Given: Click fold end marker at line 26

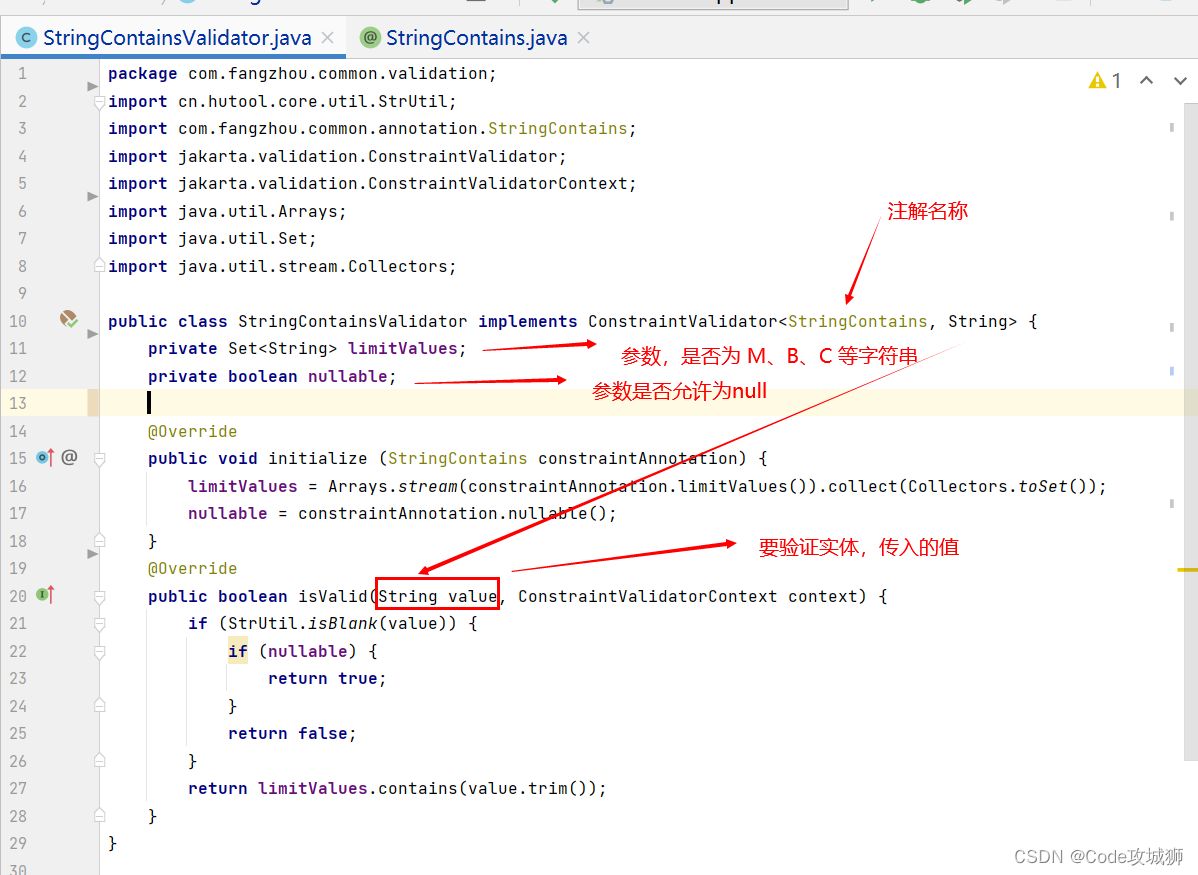Looking at the screenshot, I should [99, 760].
